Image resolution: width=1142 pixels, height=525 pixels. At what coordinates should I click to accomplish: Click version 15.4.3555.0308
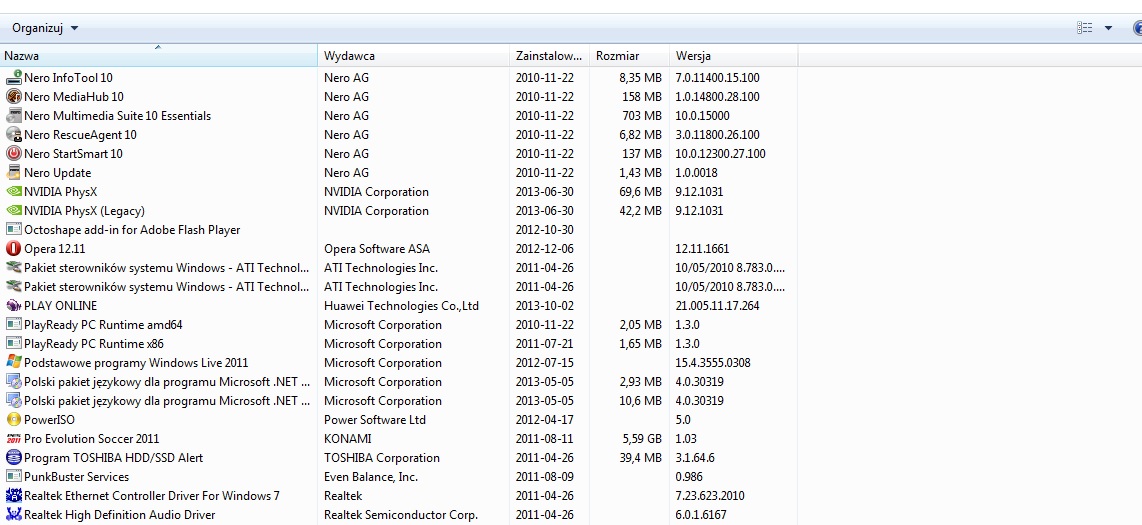click(x=713, y=363)
